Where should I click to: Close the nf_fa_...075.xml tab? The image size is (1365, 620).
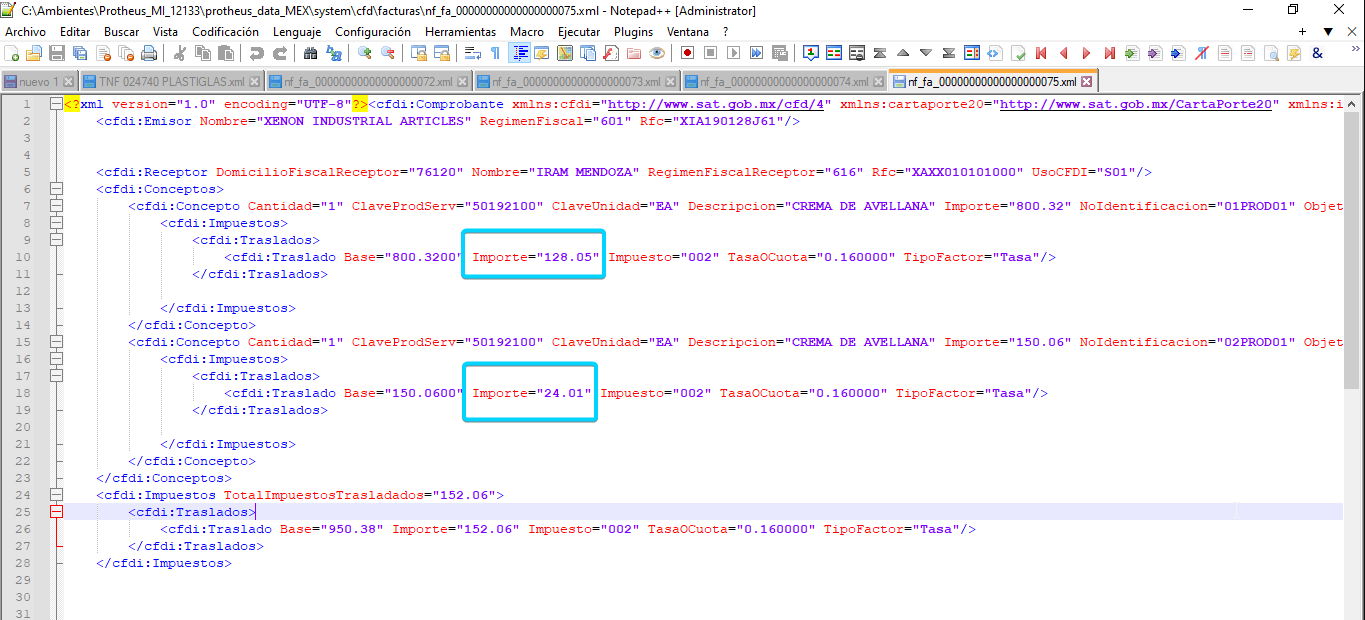1087,82
